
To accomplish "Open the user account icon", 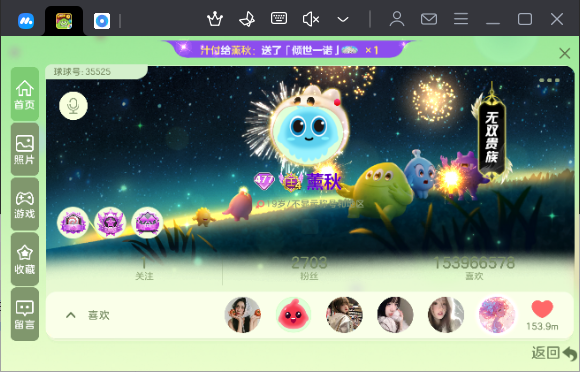I will (x=397, y=19).
